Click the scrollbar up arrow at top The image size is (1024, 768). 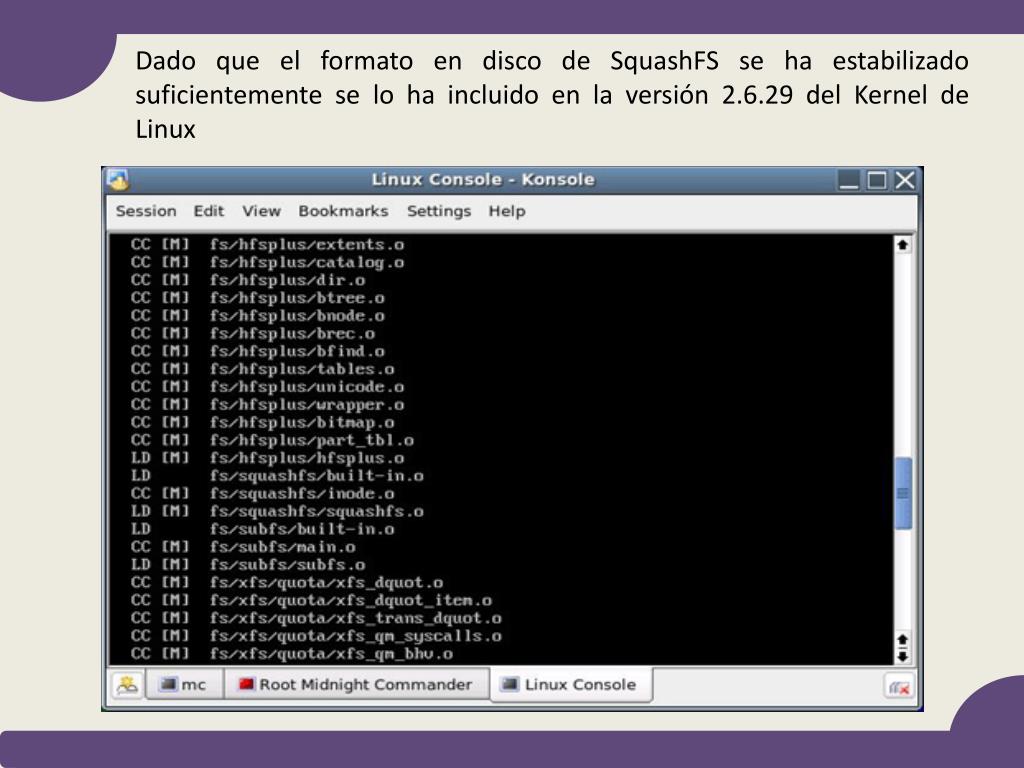[x=903, y=245]
